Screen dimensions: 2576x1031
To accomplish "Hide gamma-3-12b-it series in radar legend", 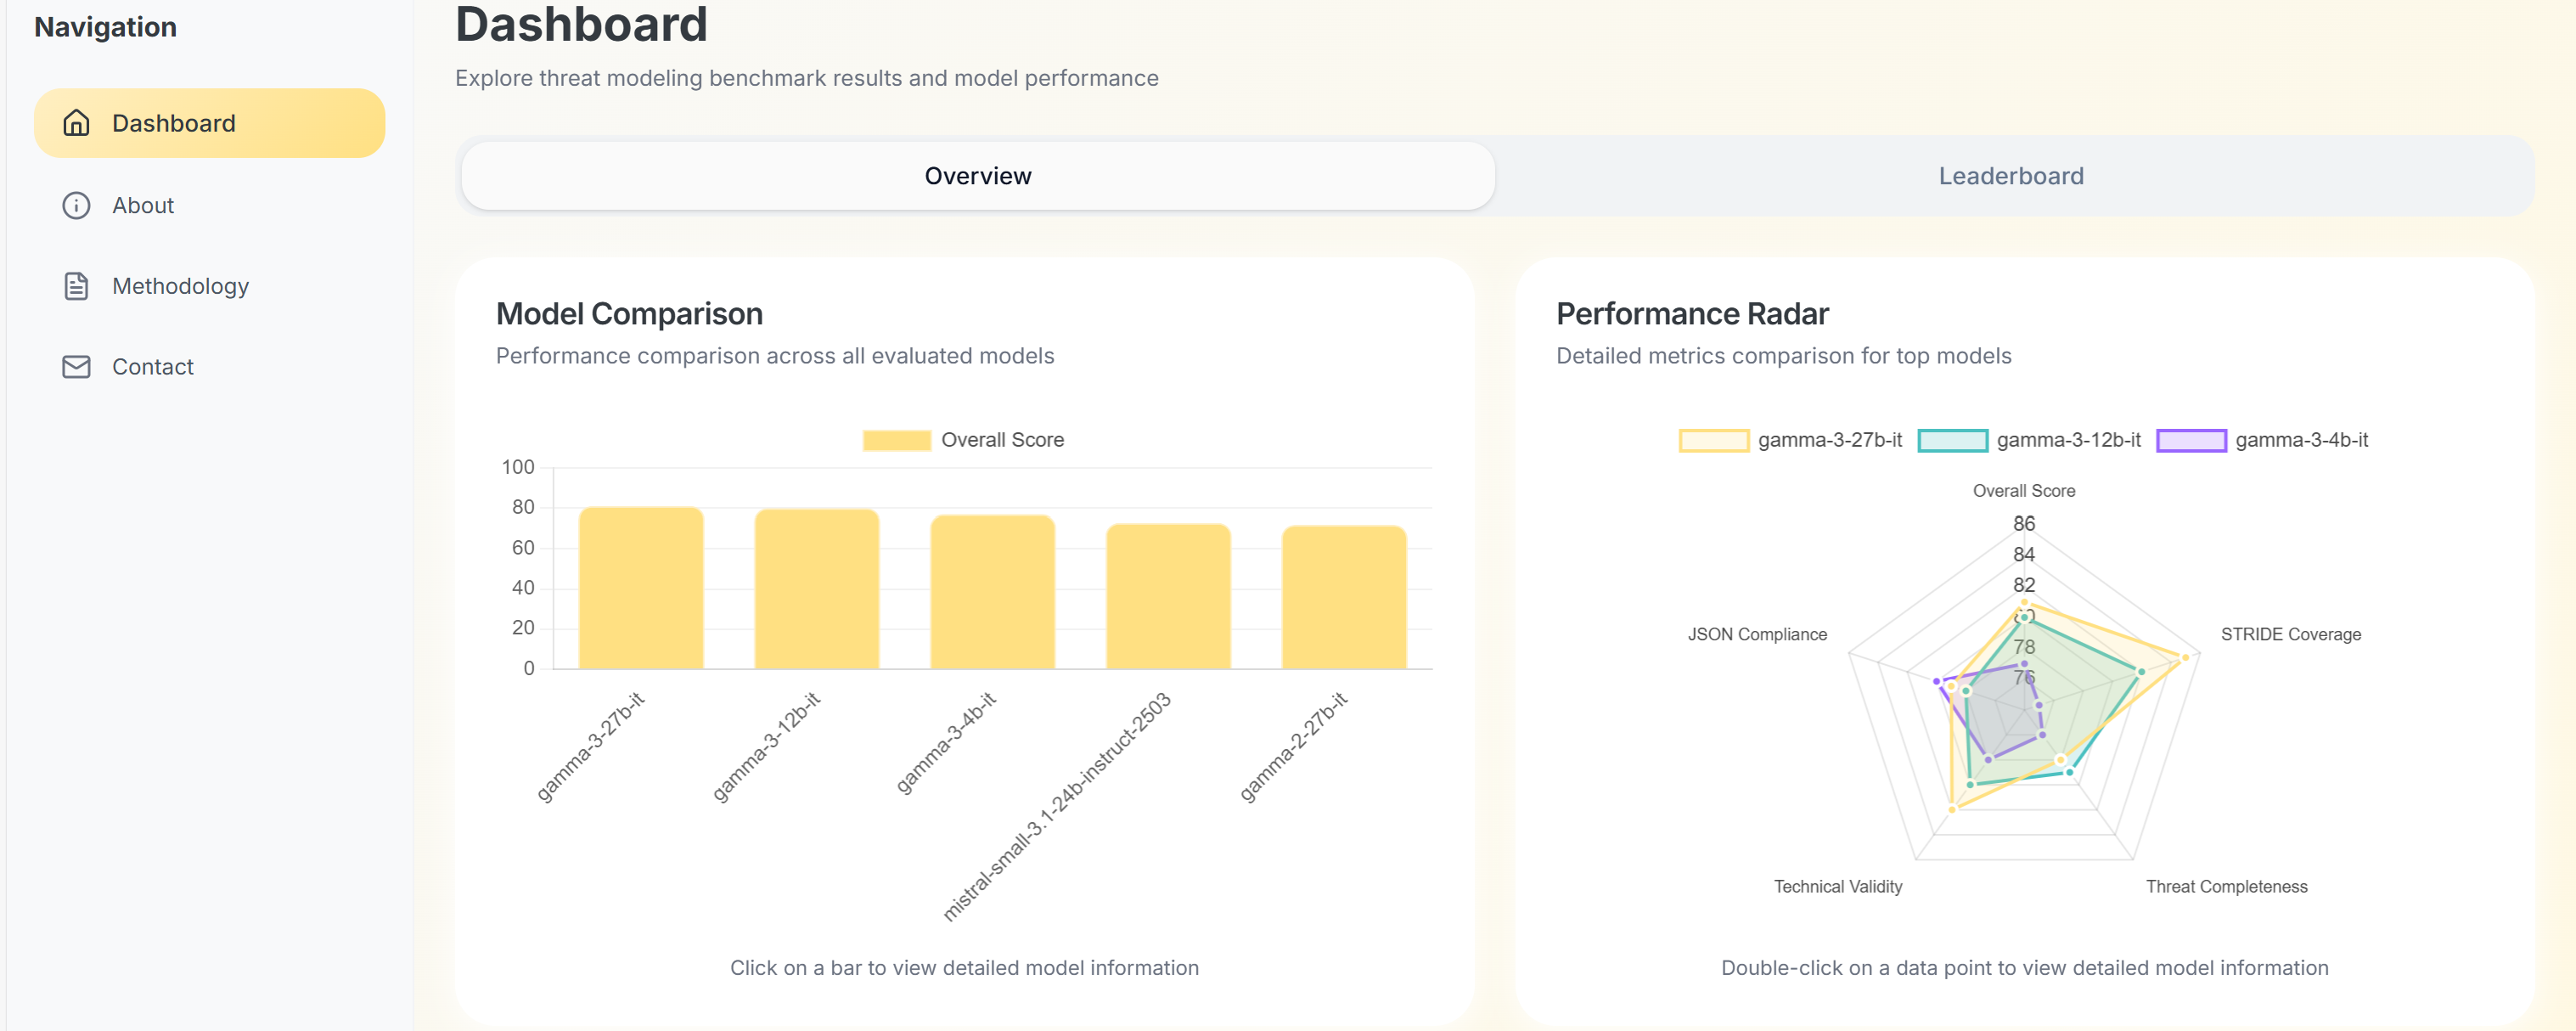I will (x=1951, y=440).
